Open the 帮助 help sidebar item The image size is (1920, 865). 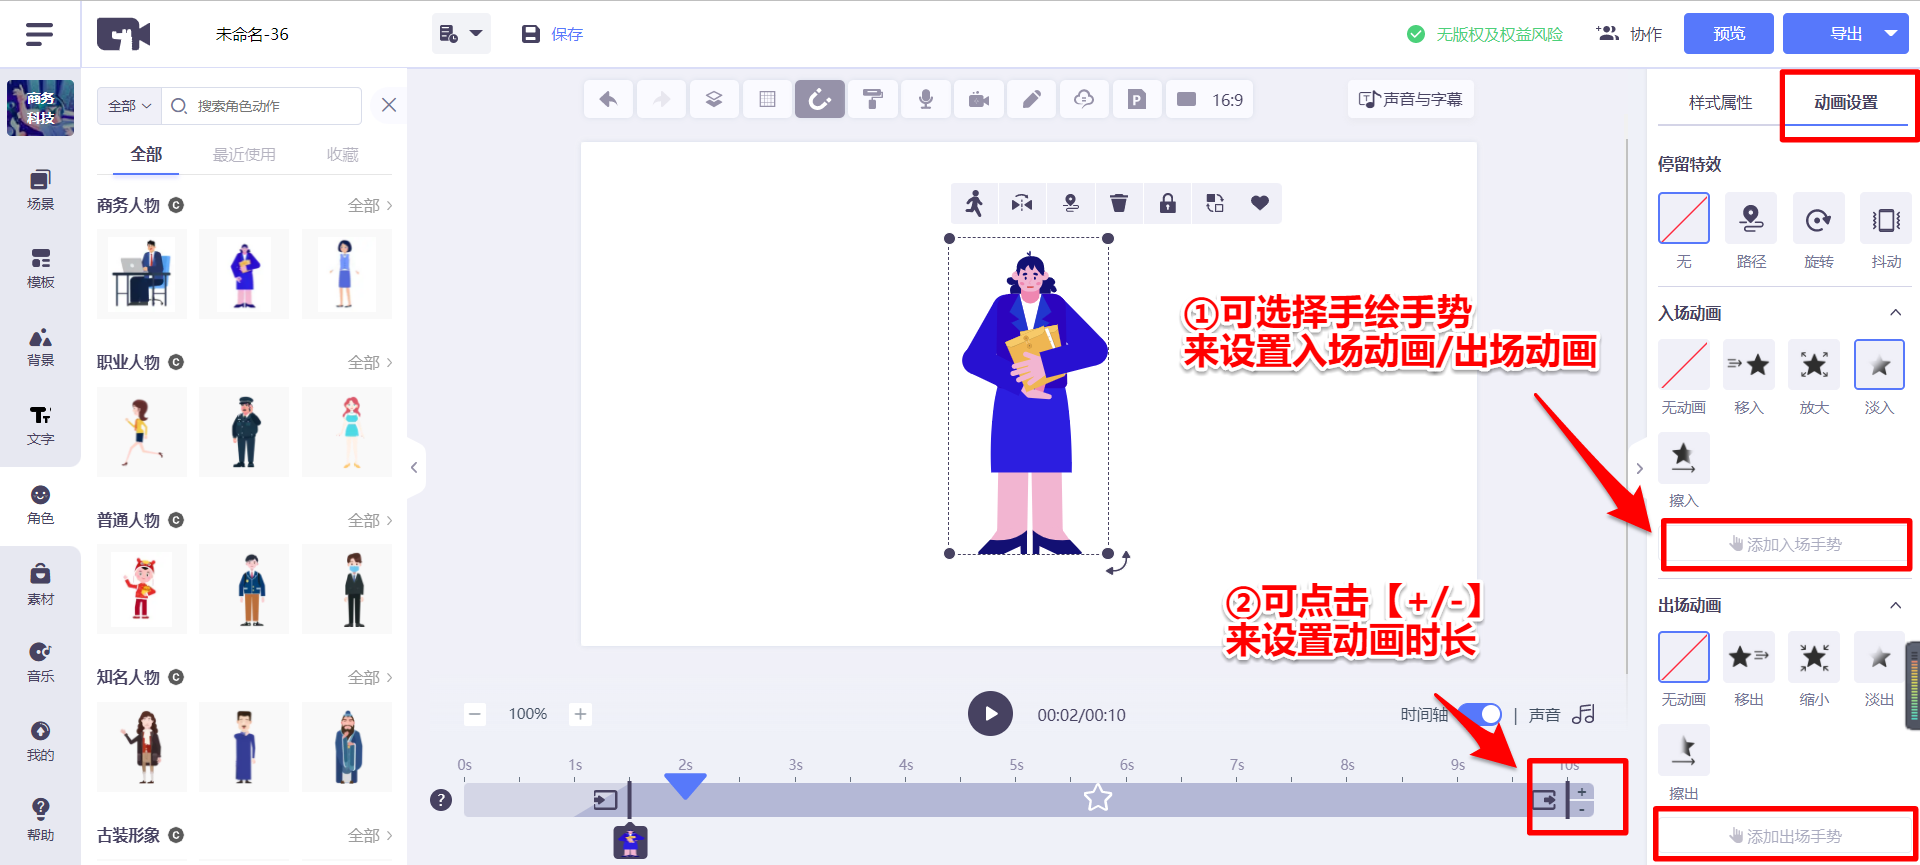tap(40, 821)
